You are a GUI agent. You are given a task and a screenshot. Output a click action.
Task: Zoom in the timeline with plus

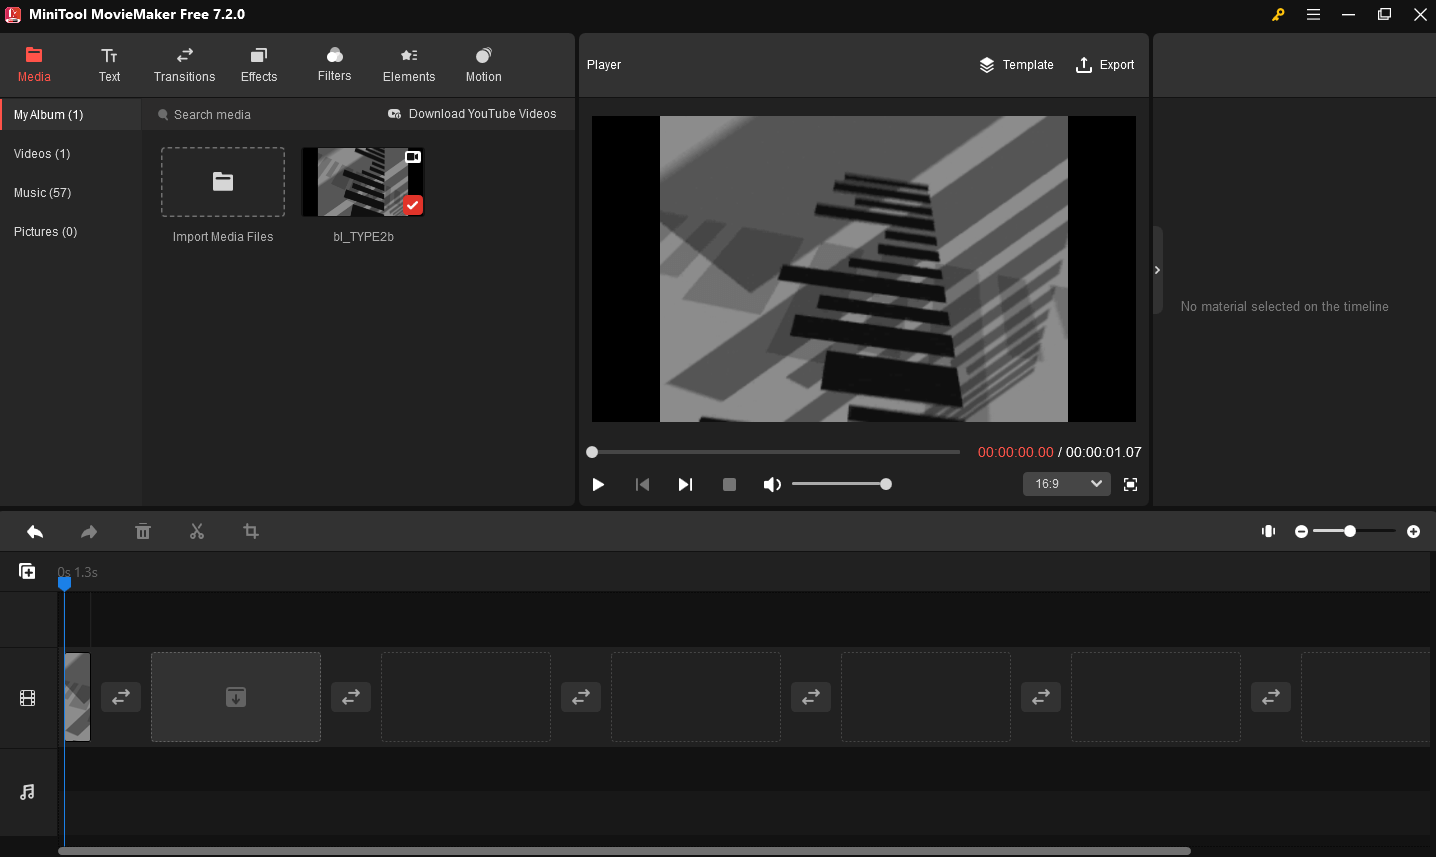1413,531
